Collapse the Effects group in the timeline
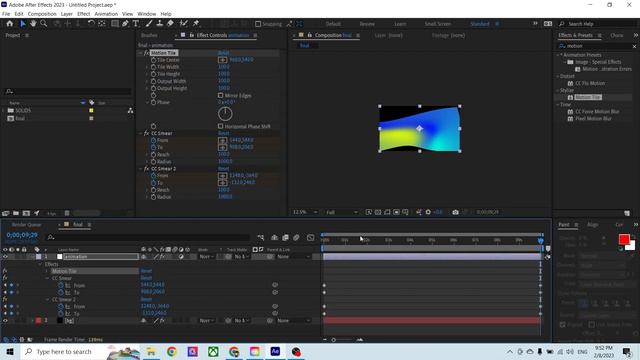This screenshot has width=640, height=360. [x=40, y=264]
